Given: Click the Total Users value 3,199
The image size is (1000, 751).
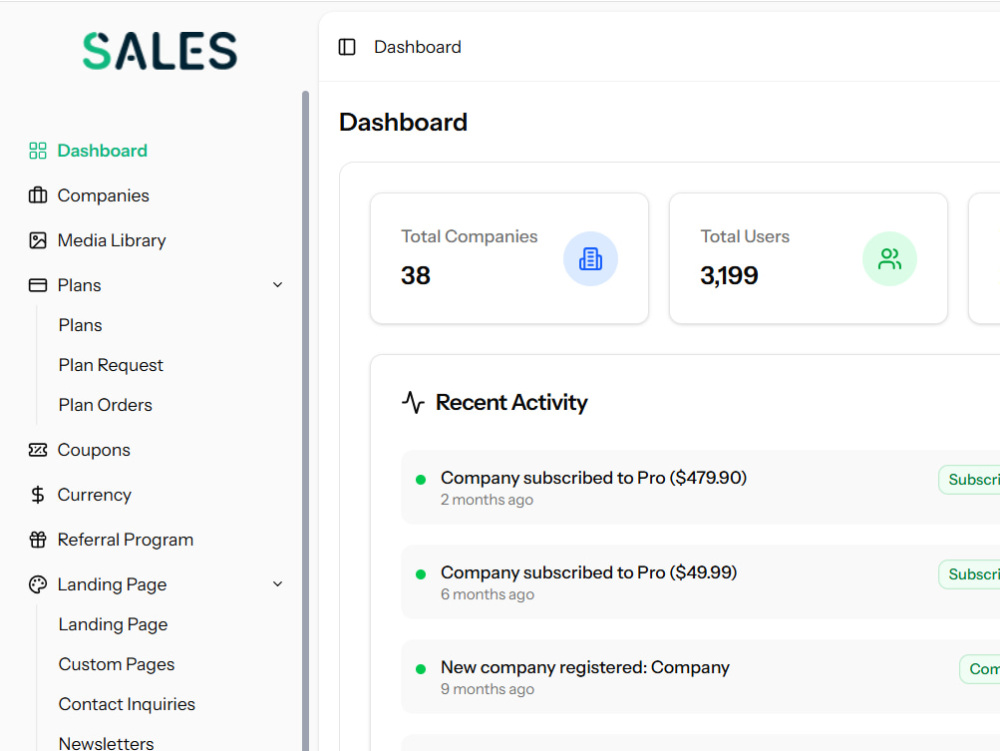Looking at the screenshot, I should pyautogui.click(x=729, y=275).
